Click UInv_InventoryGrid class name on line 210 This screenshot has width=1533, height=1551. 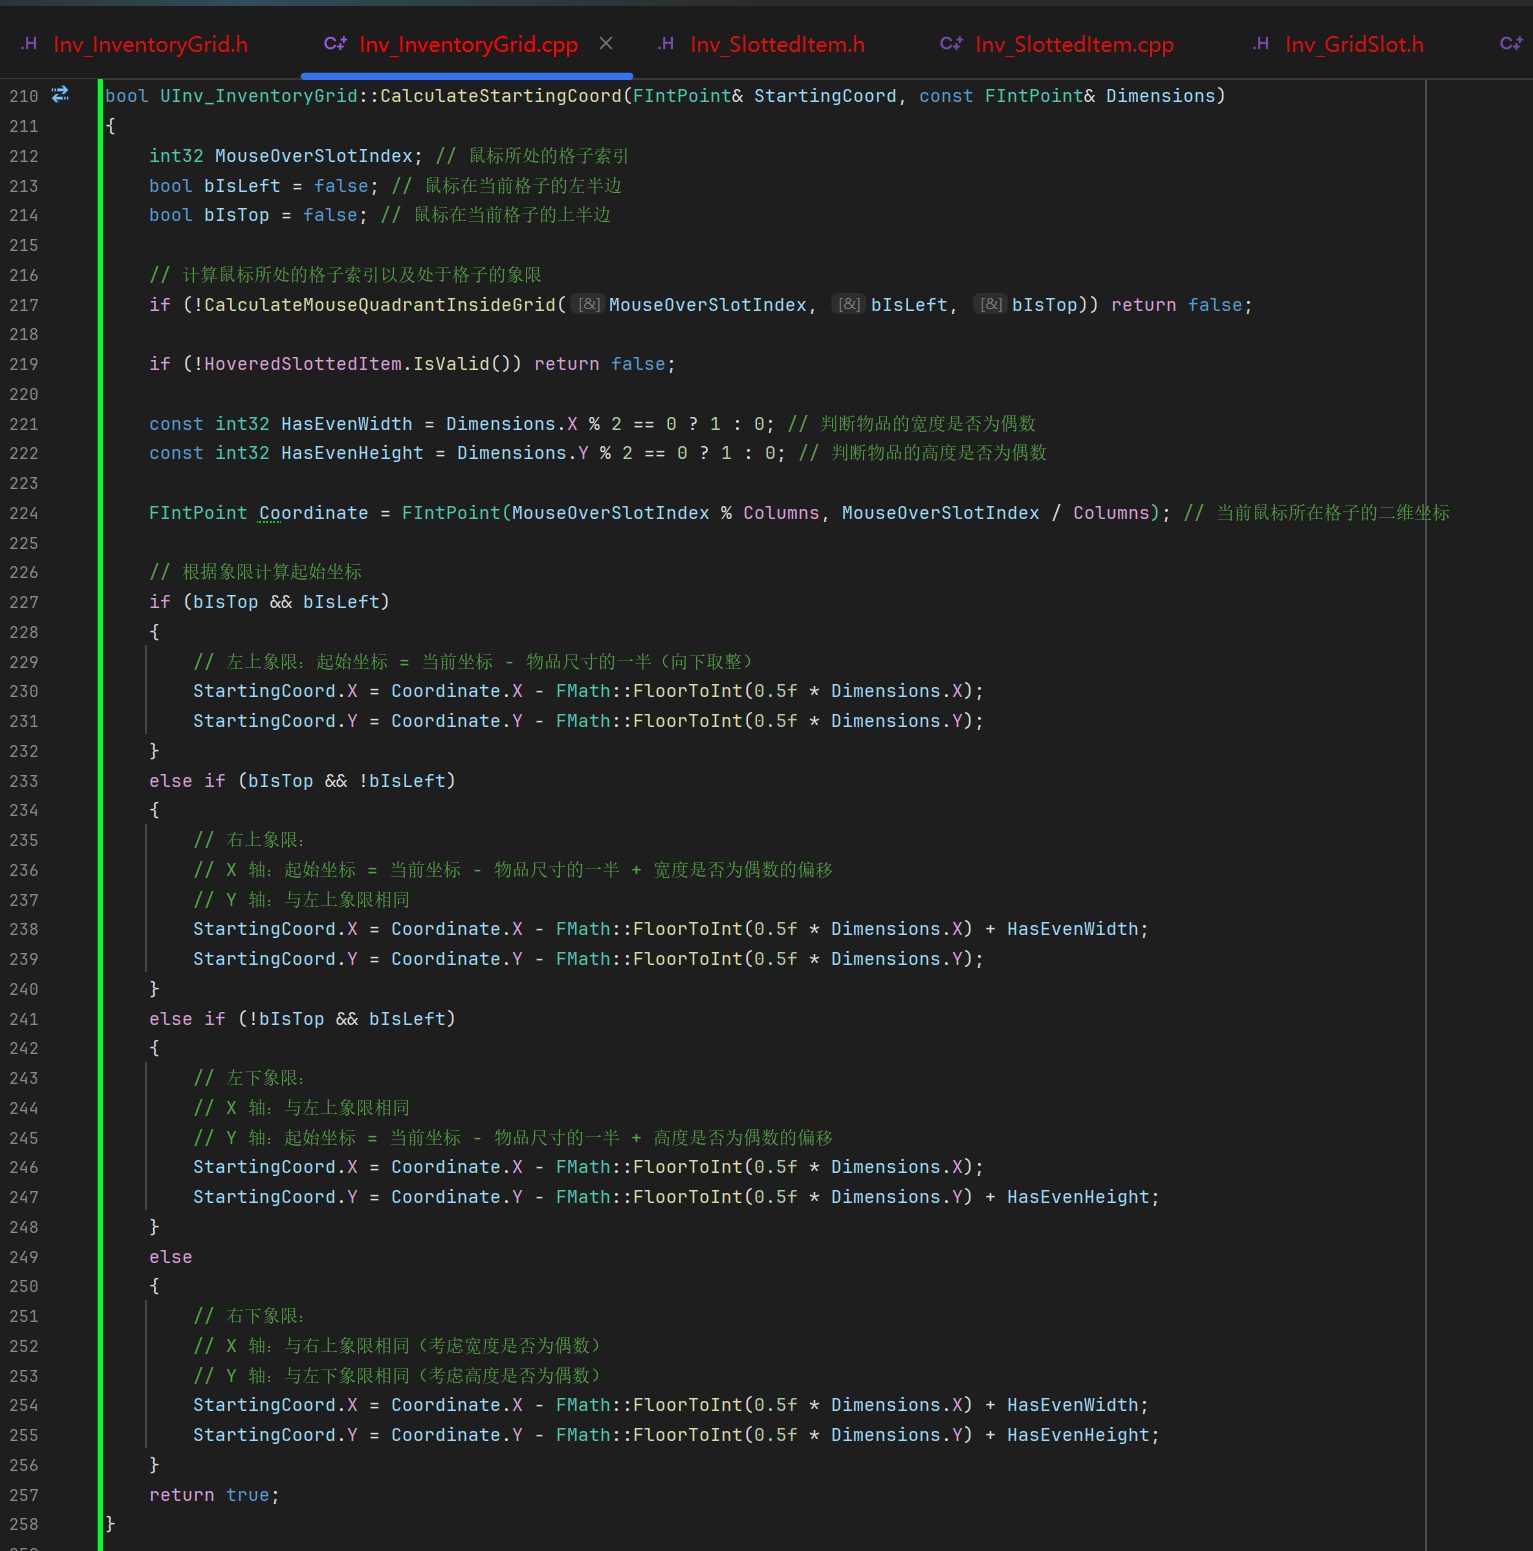(x=259, y=96)
